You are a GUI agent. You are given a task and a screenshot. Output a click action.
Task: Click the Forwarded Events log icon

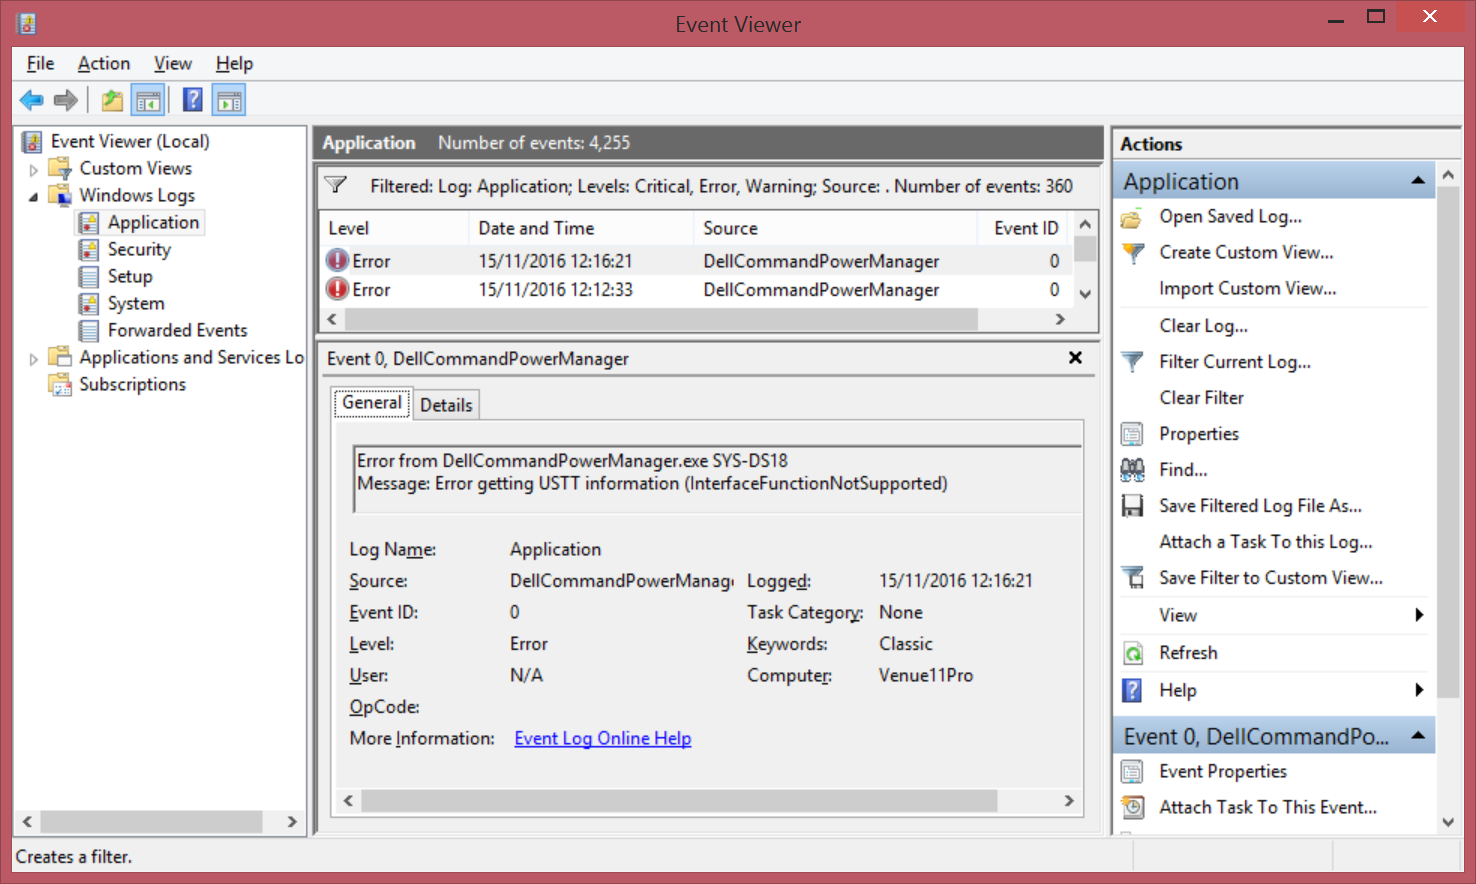click(x=89, y=330)
